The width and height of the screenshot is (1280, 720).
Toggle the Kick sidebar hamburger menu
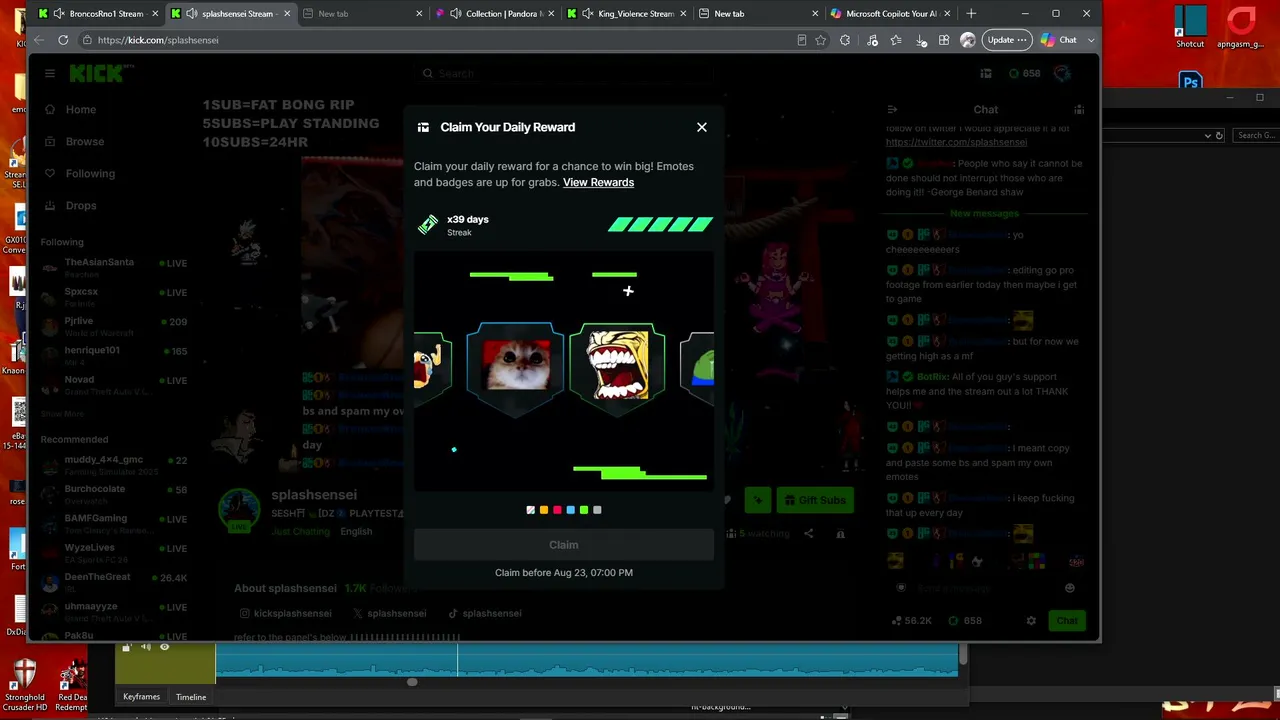click(x=49, y=73)
